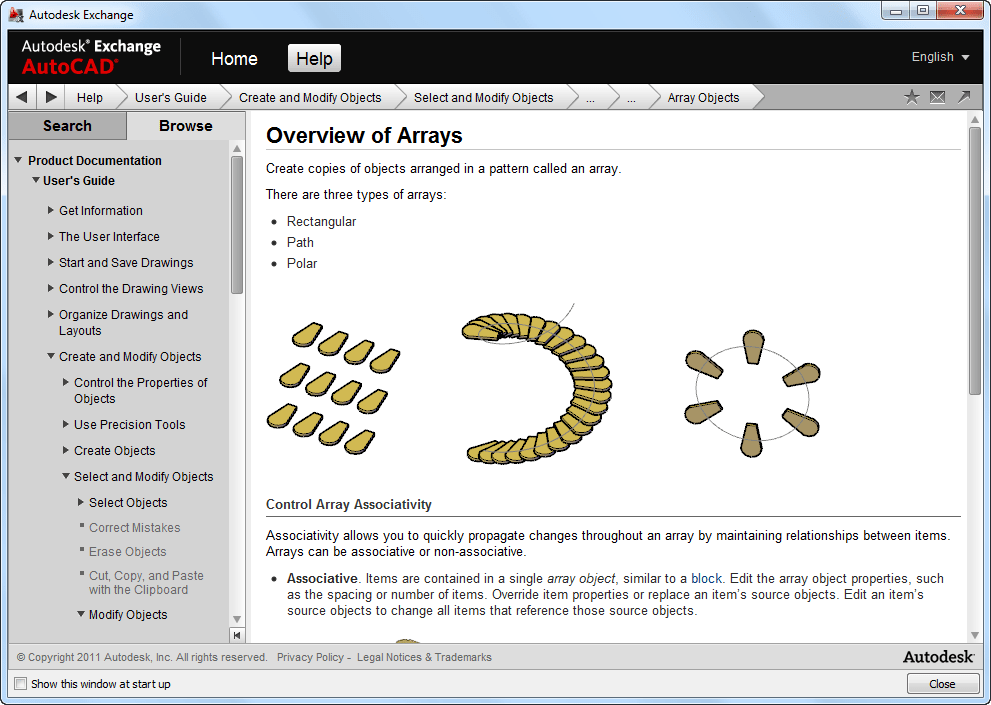Open the Correct Mistakes topic
This screenshot has width=991, height=705.
(x=135, y=527)
